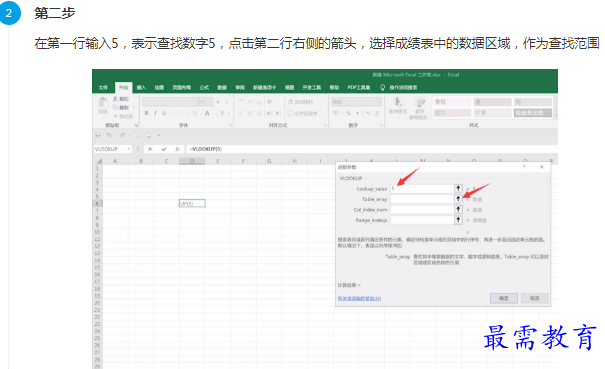This screenshot has height=369, width=605.
Task: Click the Range_lookup range selector arrow
Action: 458,220
